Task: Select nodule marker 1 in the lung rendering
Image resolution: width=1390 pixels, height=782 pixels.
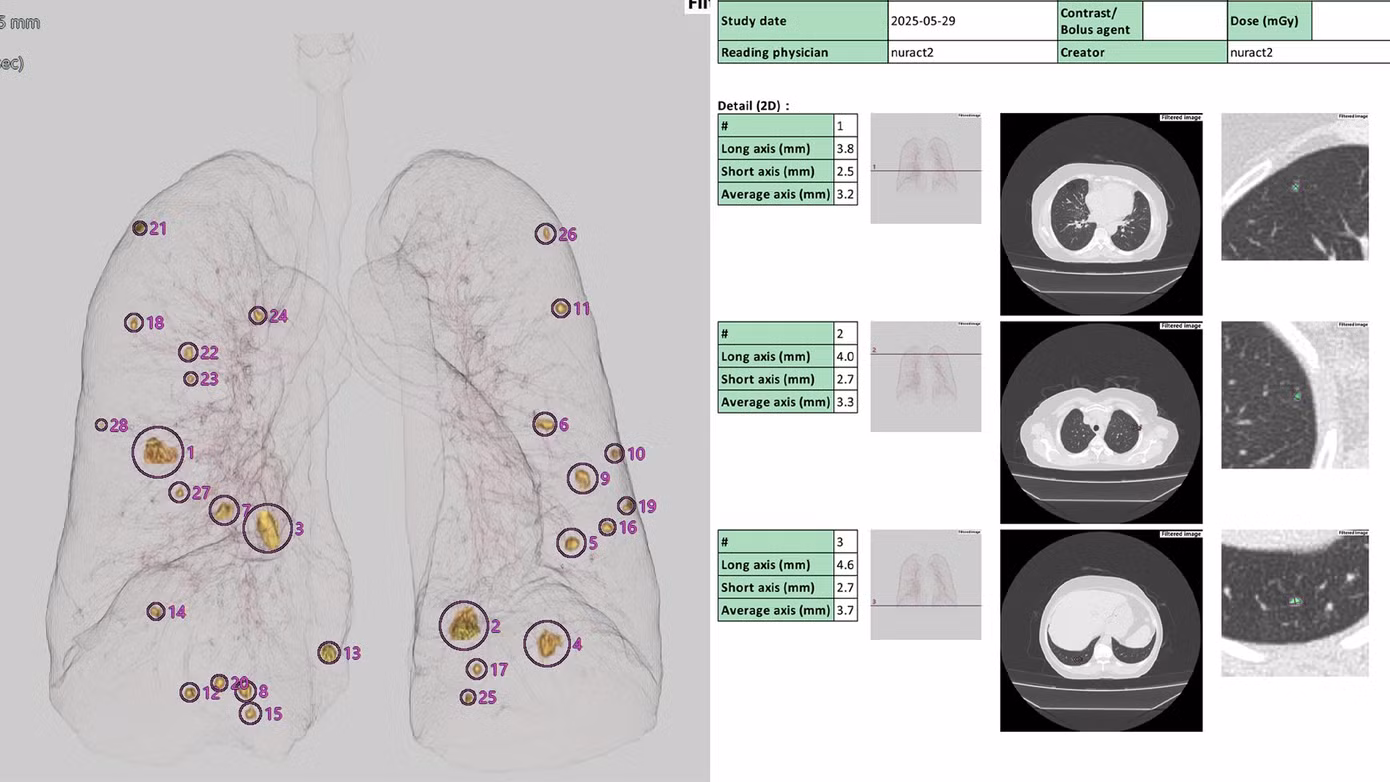Action: coord(158,453)
